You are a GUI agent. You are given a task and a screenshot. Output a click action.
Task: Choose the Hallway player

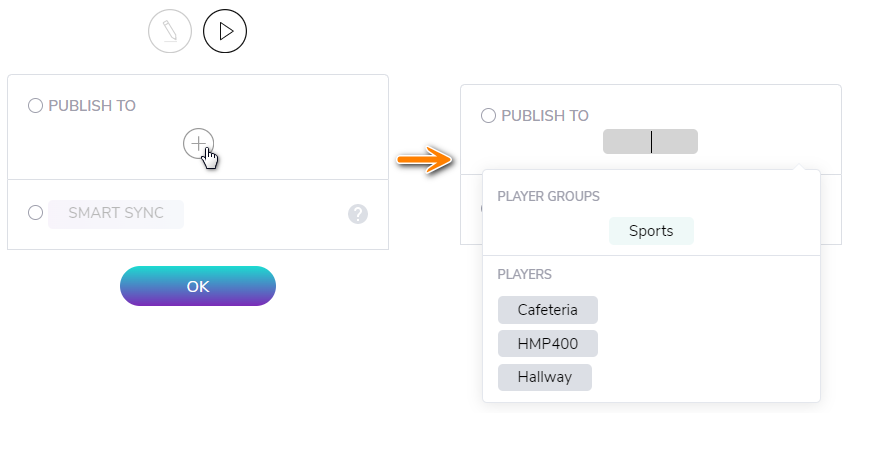544,377
